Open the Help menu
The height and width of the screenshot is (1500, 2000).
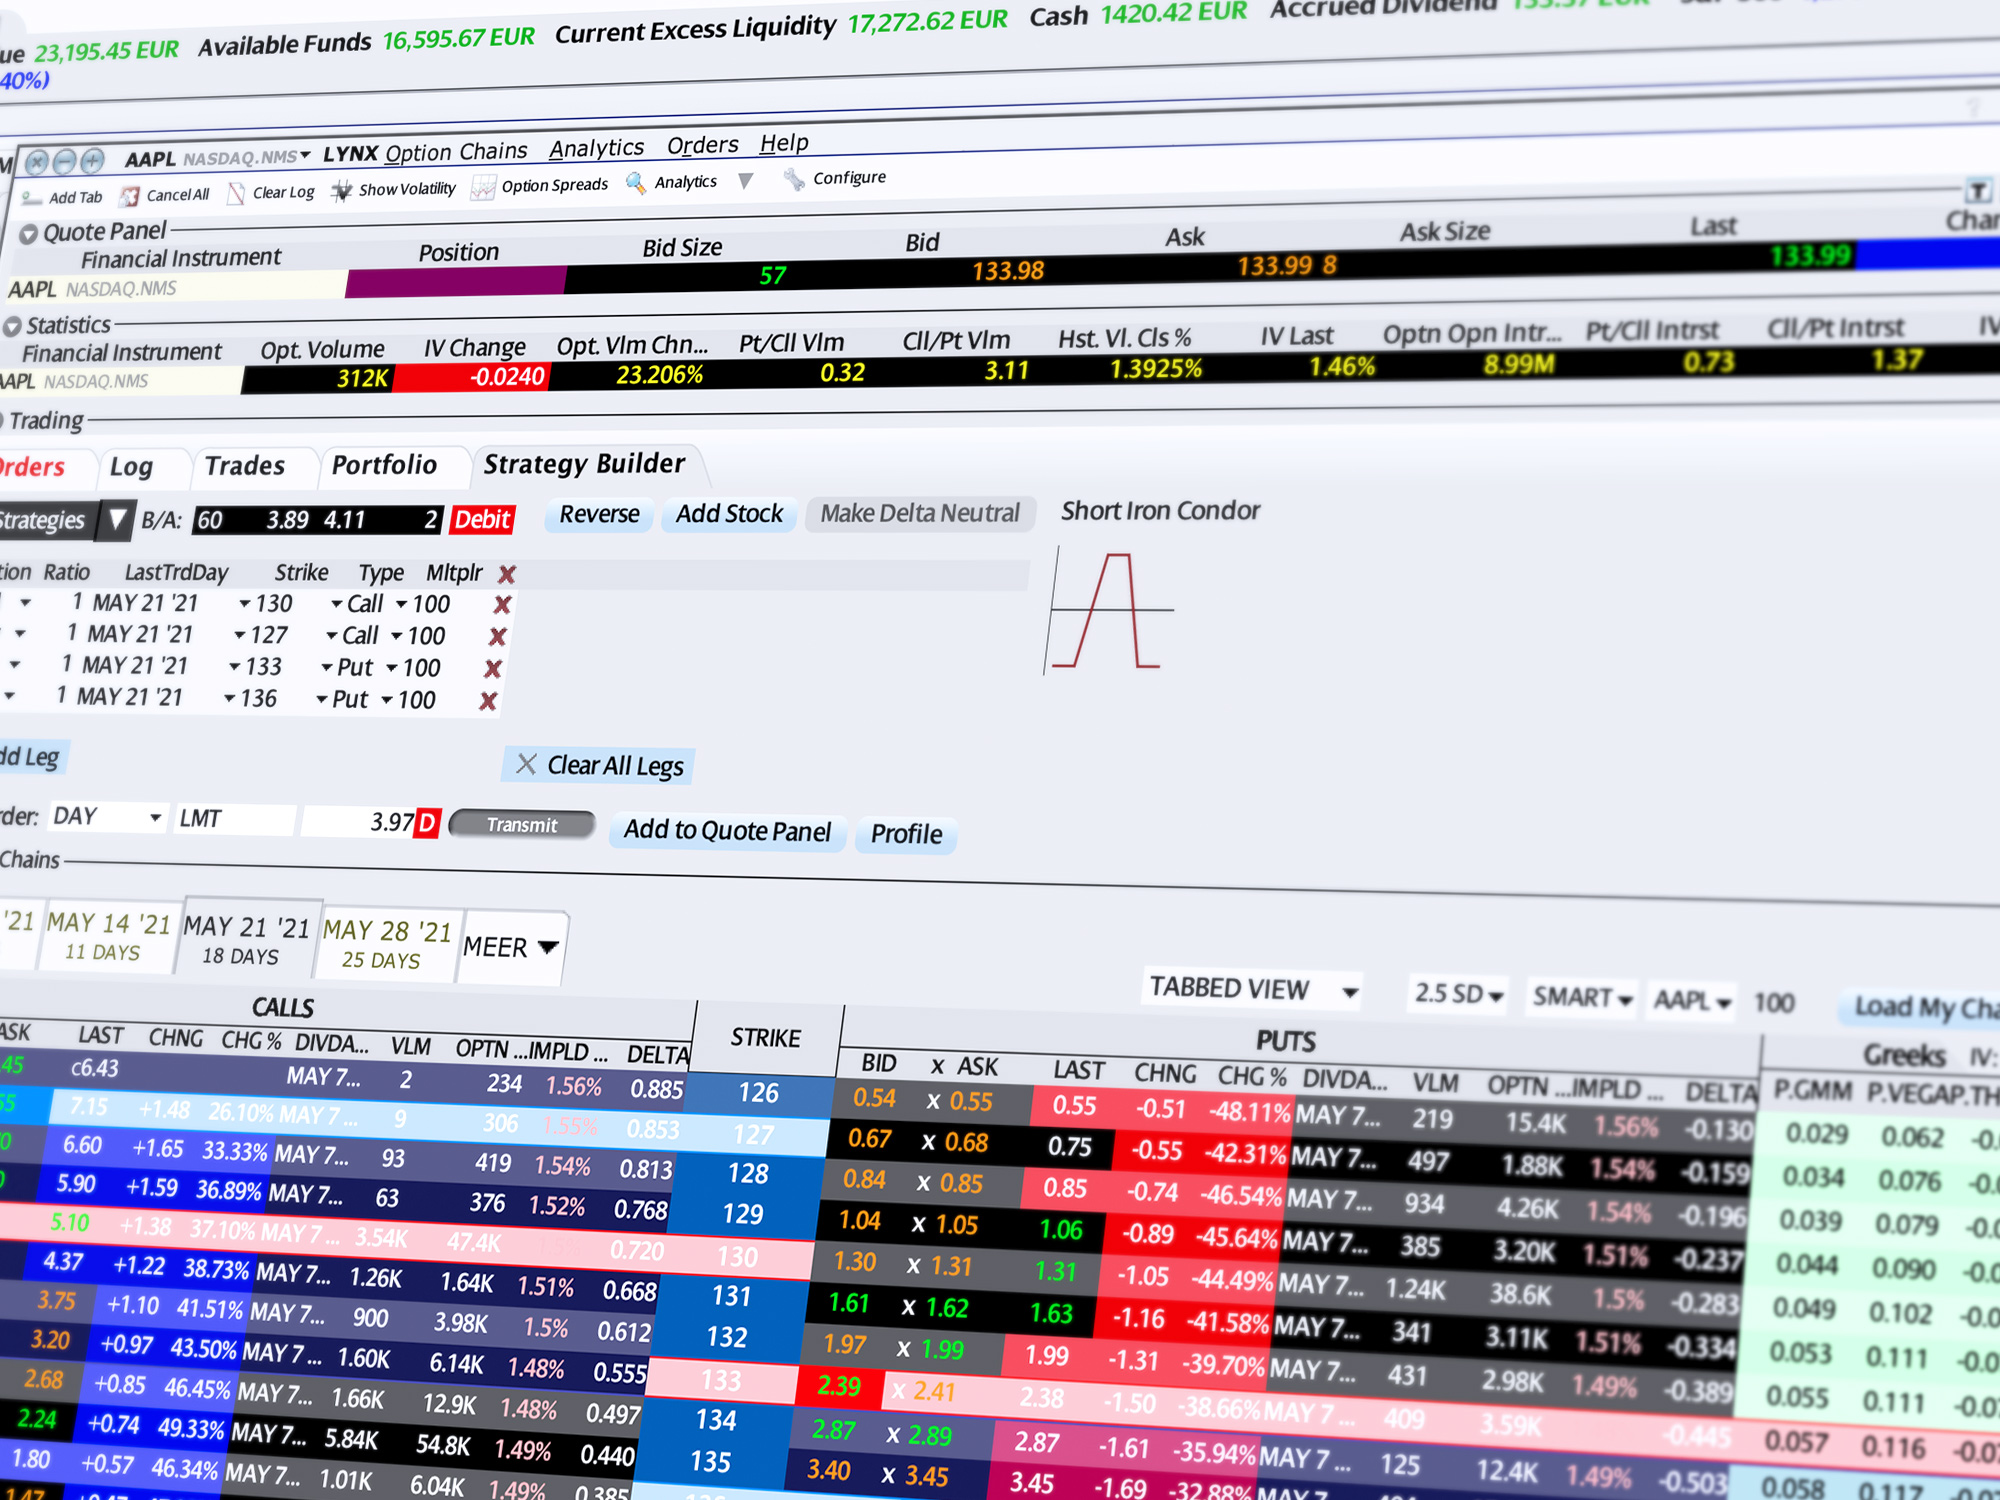pyautogui.click(x=784, y=143)
